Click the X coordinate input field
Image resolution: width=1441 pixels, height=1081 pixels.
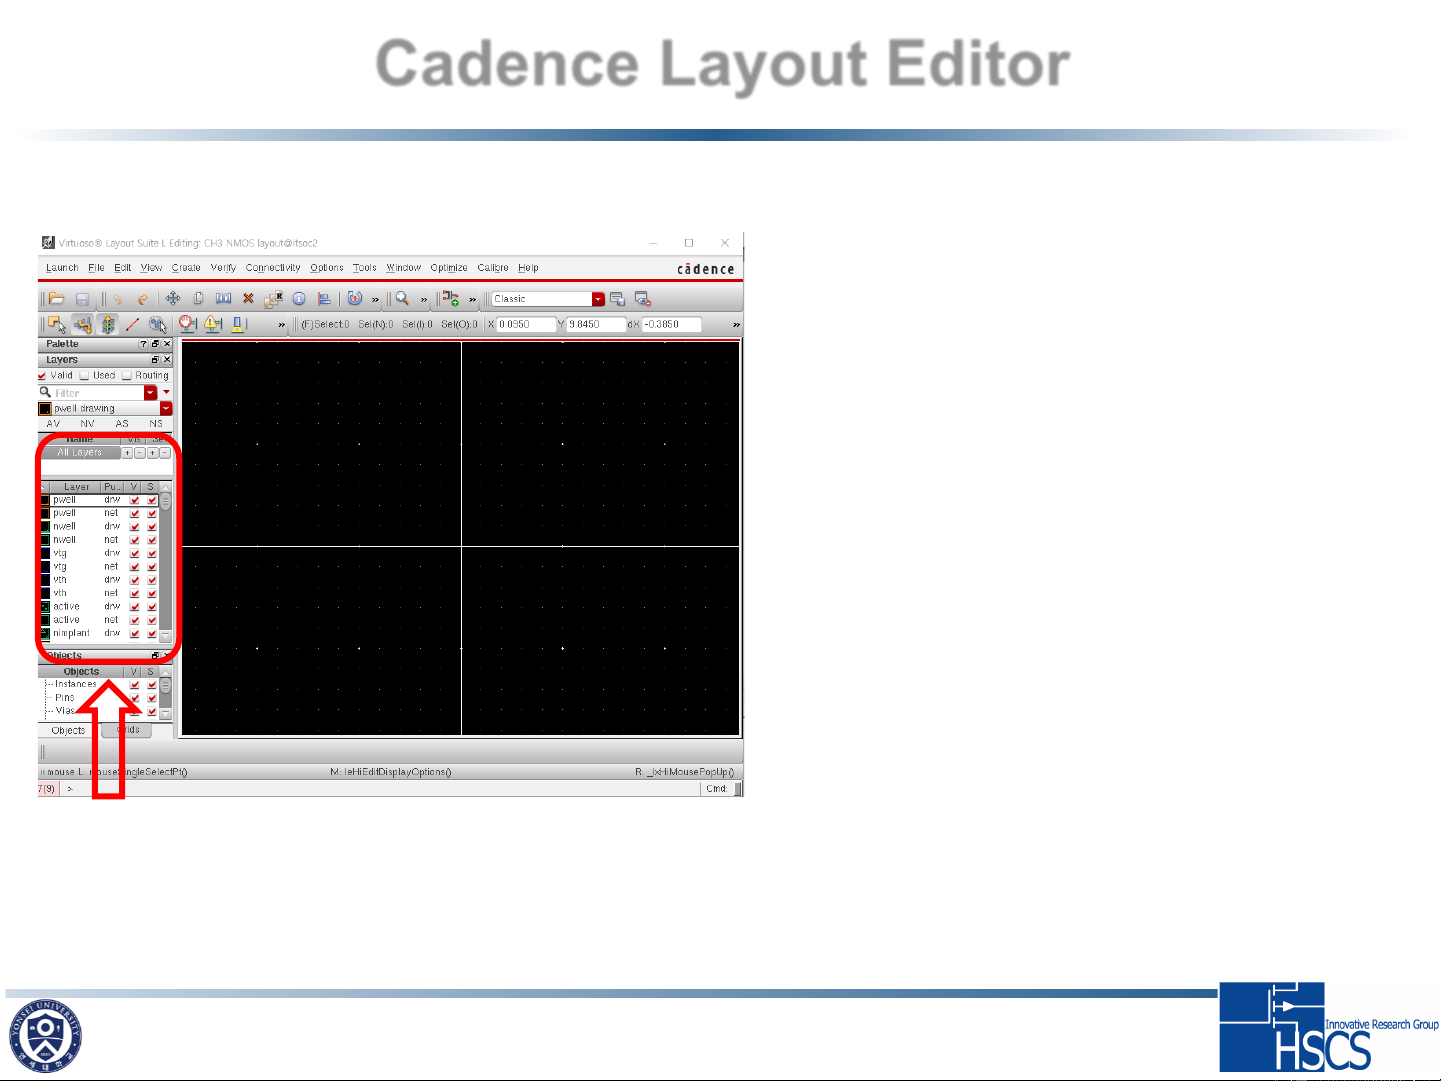tap(526, 325)
